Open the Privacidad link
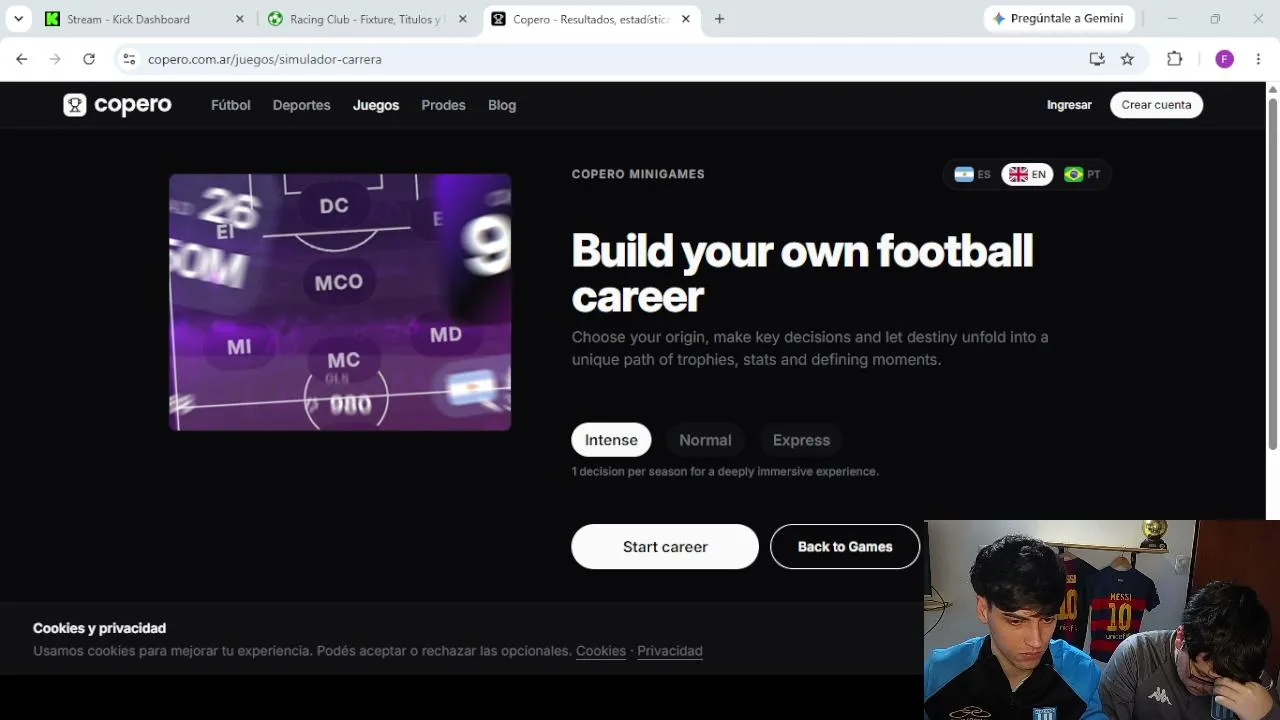This screenshot has height=720, width=1280. point(670,651)
